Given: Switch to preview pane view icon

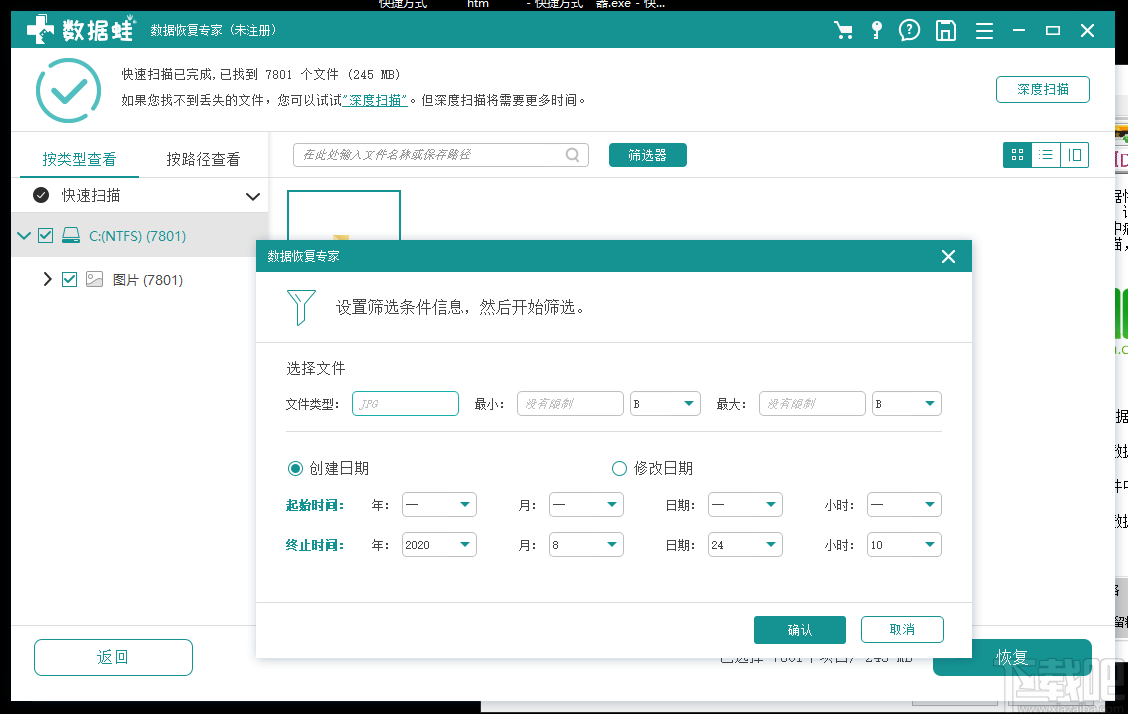Looking at the screenshot, I should [1075, 155].
